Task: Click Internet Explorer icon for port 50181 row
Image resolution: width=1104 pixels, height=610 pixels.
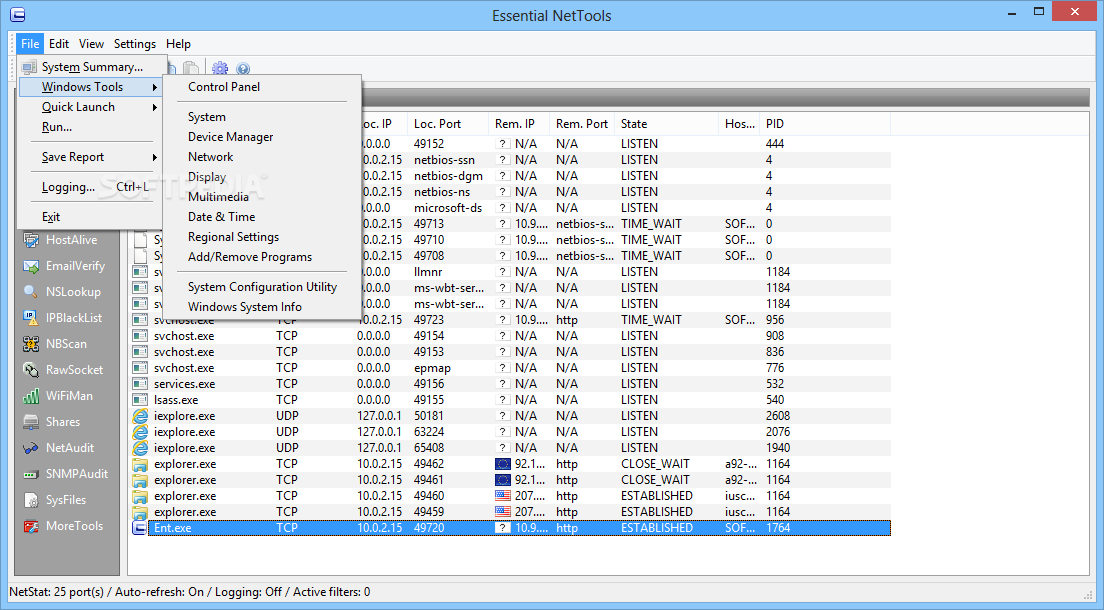Action: click(x=140, y=416)
